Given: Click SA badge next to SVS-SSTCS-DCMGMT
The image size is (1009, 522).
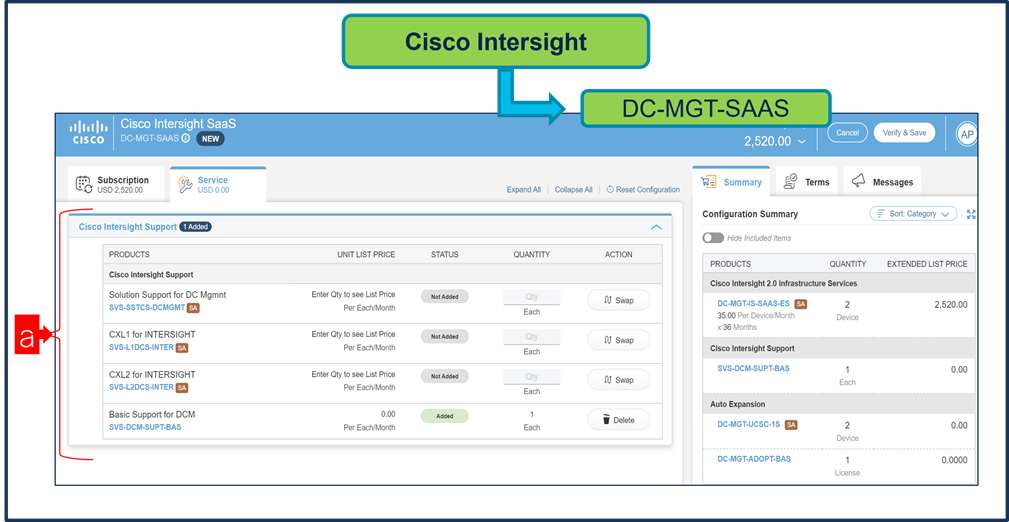Looking at the screenshot, I should tap(192, 308).
